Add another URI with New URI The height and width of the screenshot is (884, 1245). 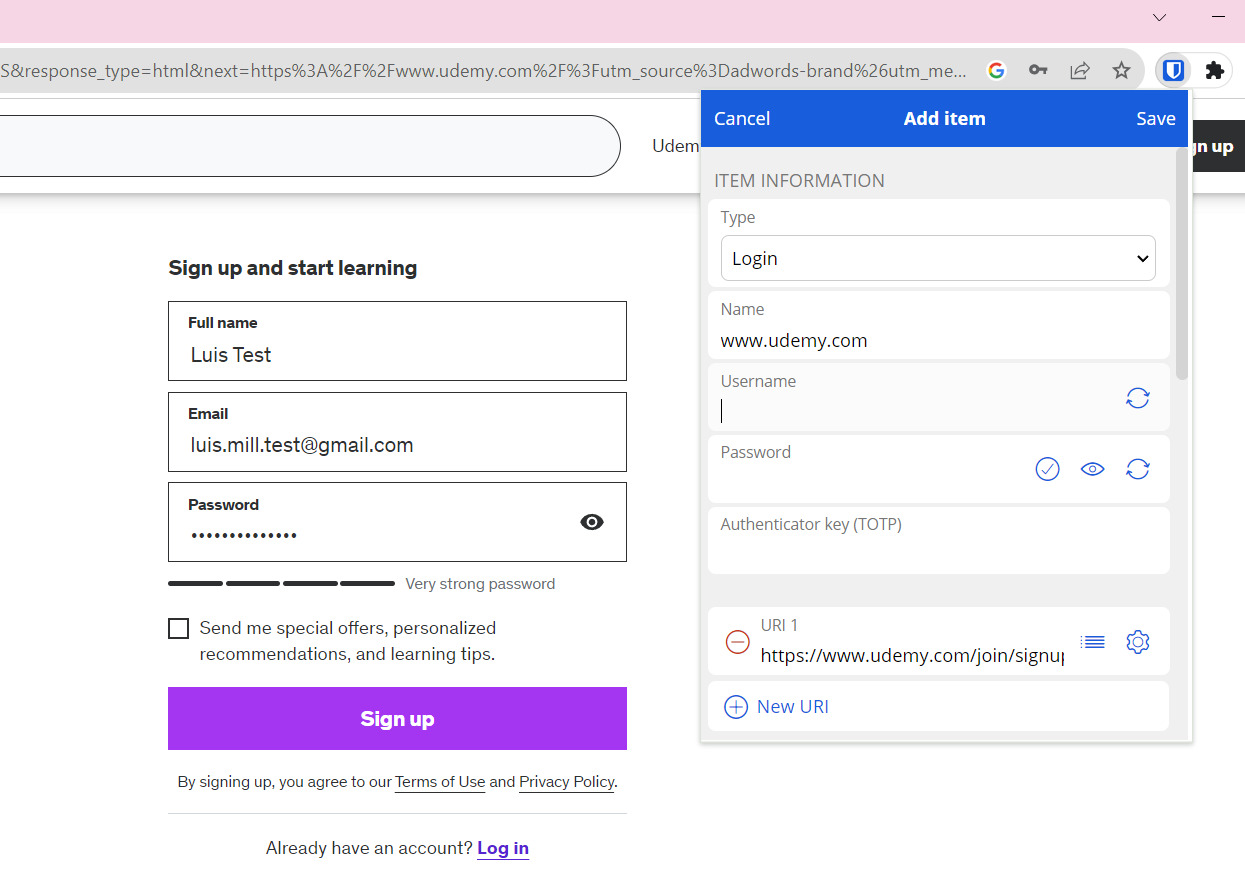tap(775, 706)
